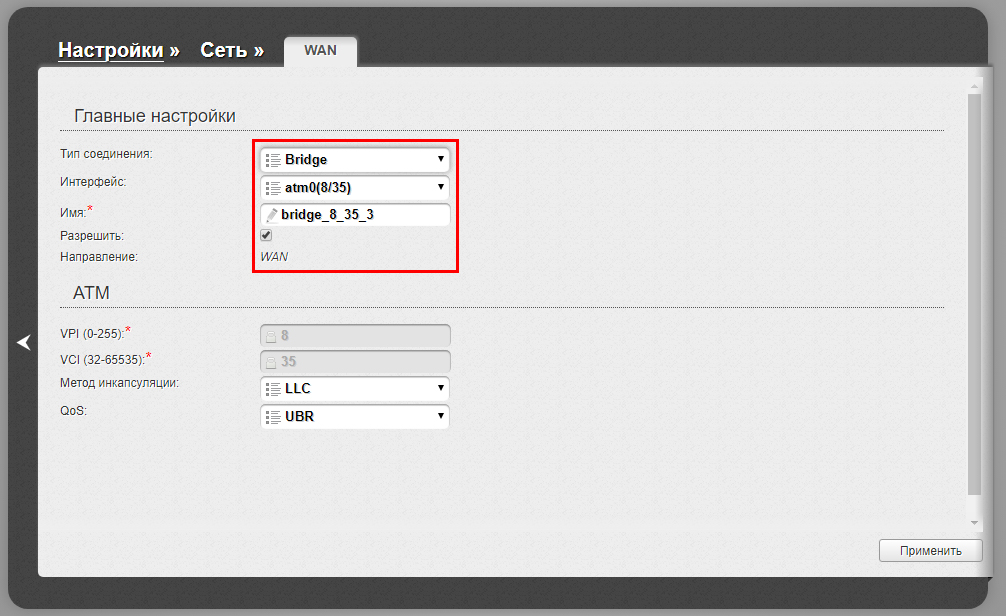
Task: Click the list icon in the UBR dropdown
Action: pos(273,416)
